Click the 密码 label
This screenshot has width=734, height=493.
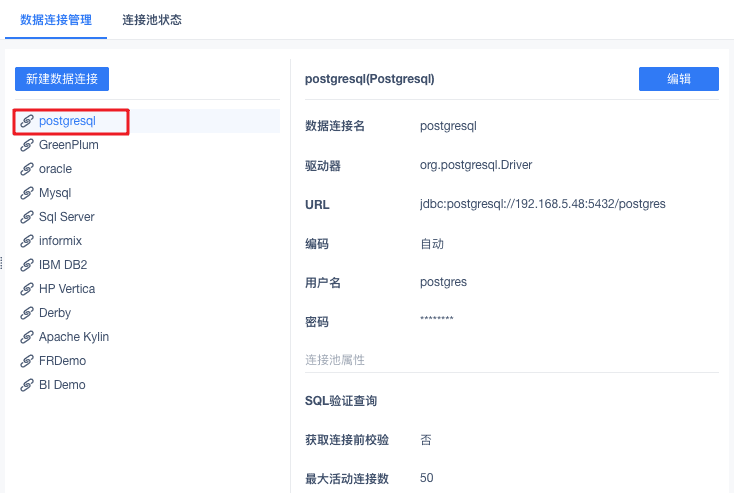(317, 322)
